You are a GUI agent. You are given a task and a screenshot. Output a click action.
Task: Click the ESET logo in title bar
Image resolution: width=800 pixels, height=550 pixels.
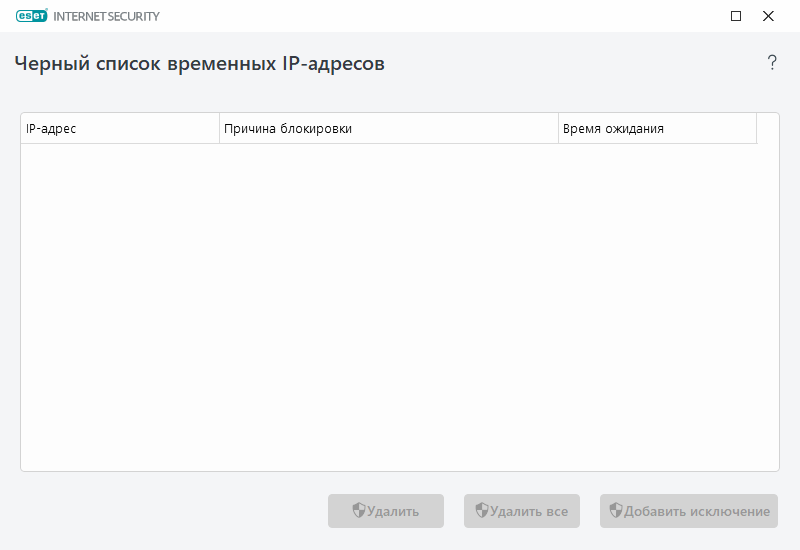pos(33,16)
